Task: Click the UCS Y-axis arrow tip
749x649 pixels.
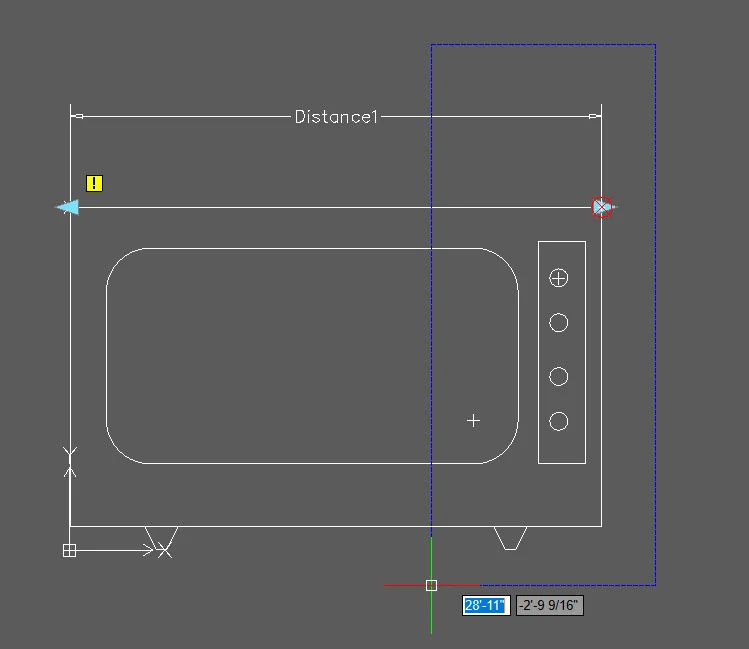Action: coord(69,454)
